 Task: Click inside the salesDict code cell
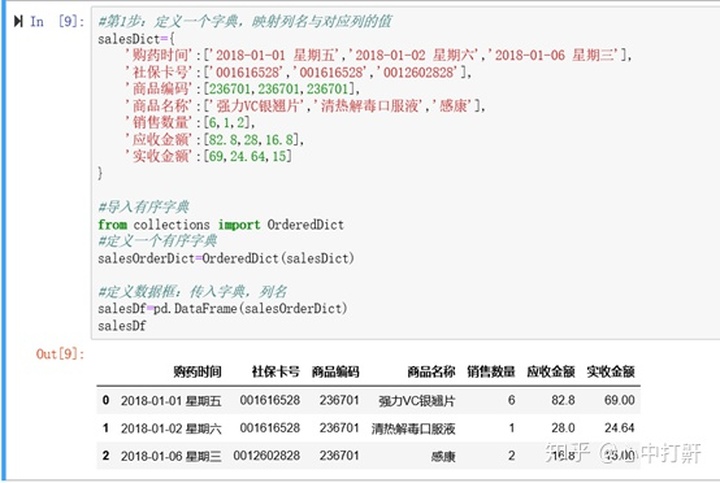coord(404,174)
